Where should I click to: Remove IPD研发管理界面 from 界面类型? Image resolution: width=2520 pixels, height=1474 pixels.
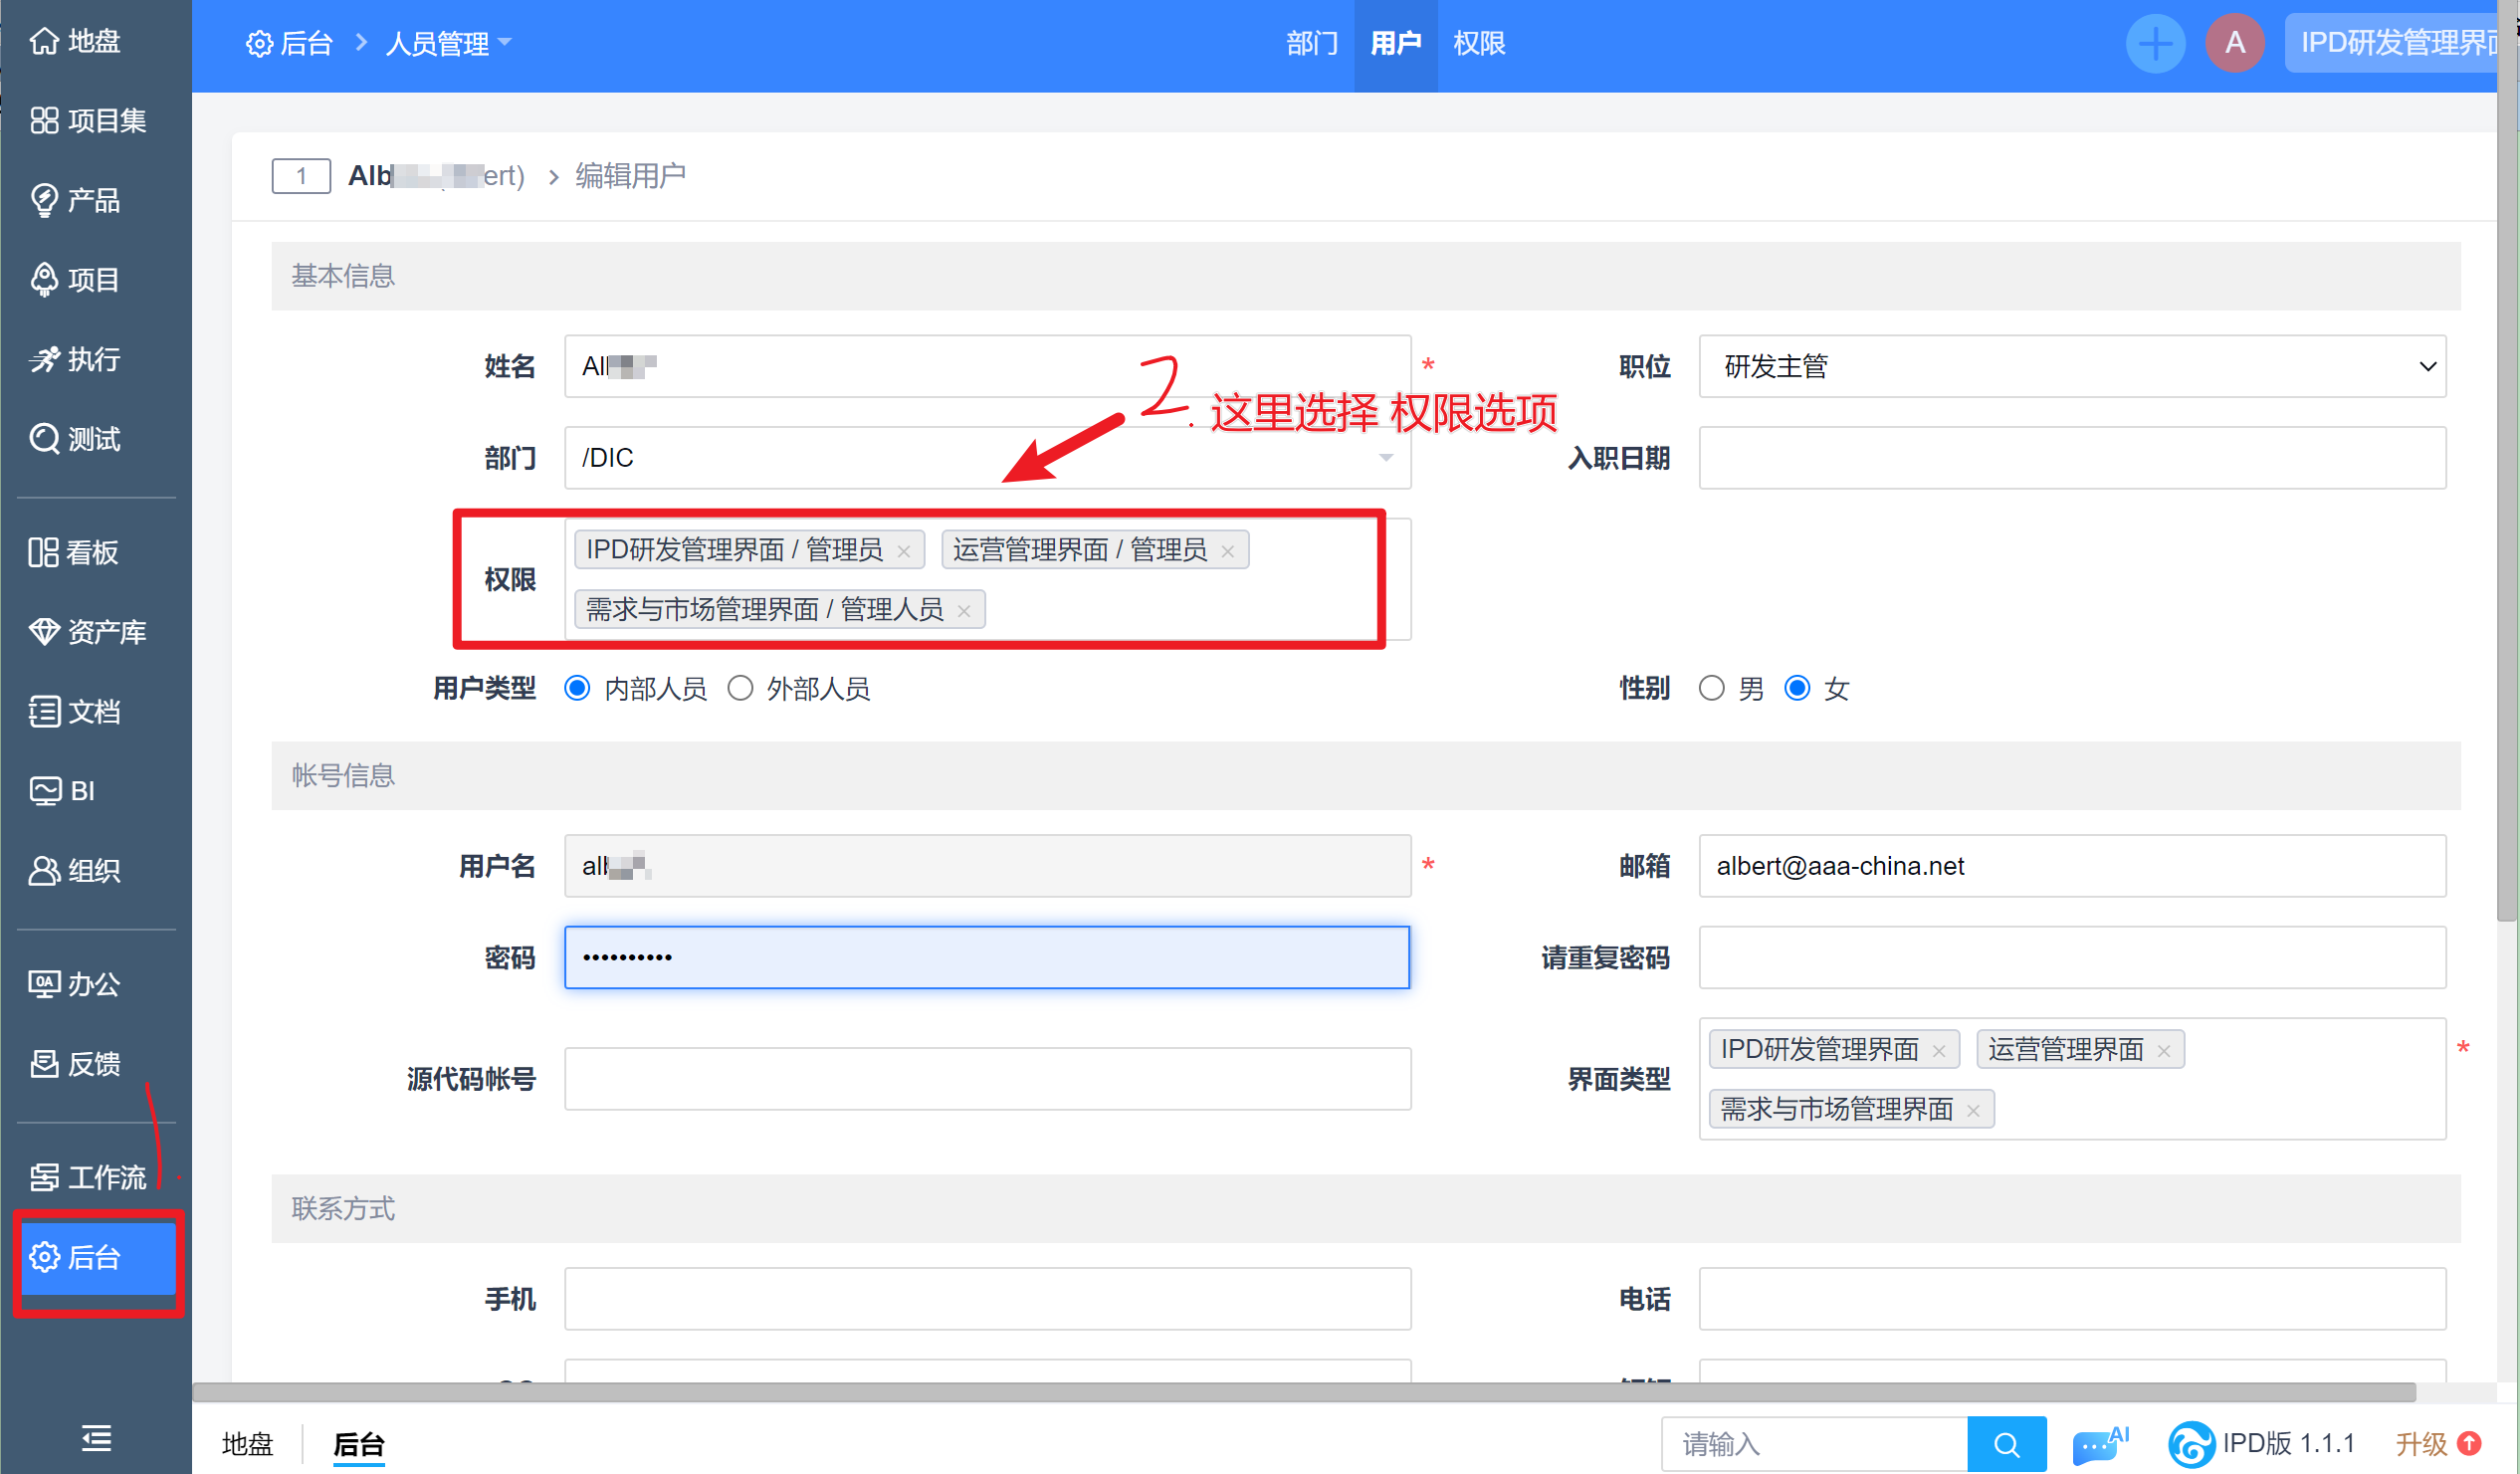[1939, 1051]
